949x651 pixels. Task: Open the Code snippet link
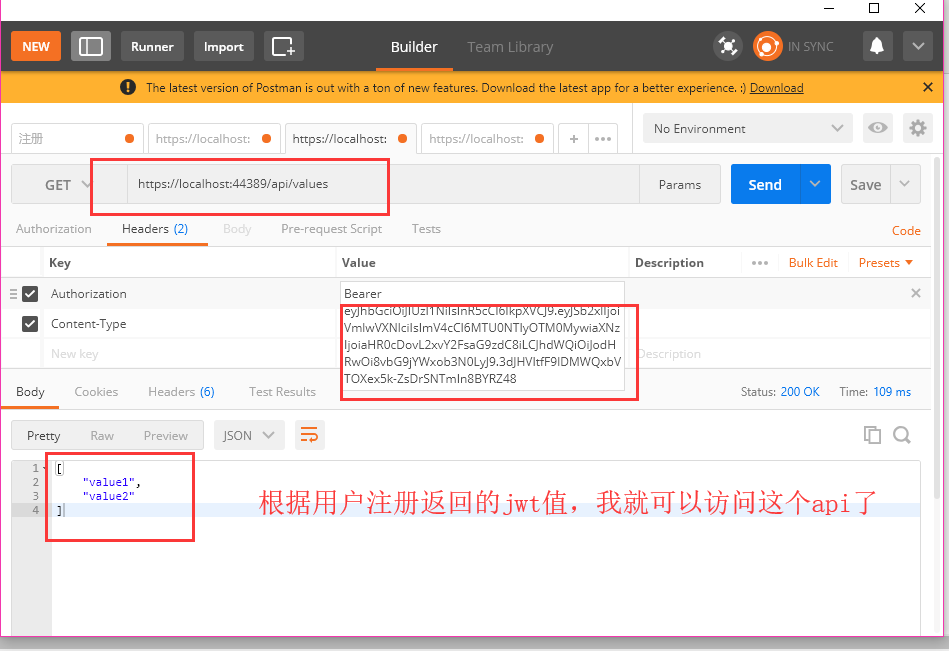(906, 231)
